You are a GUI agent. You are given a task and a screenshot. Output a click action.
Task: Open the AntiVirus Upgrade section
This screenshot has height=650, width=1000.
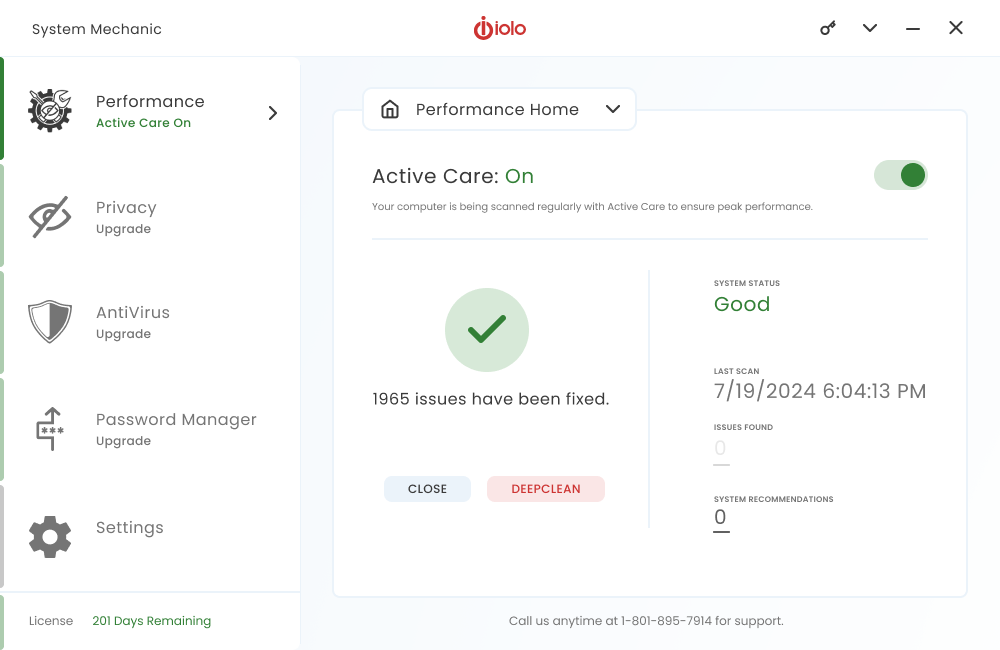coord(152,322)
